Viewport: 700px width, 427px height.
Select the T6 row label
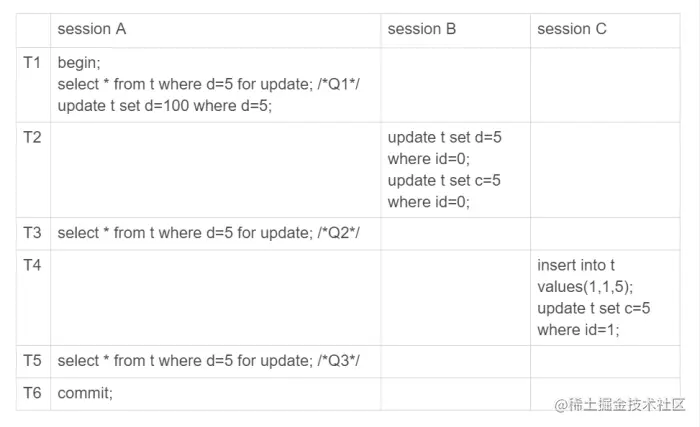coord(32,393)
